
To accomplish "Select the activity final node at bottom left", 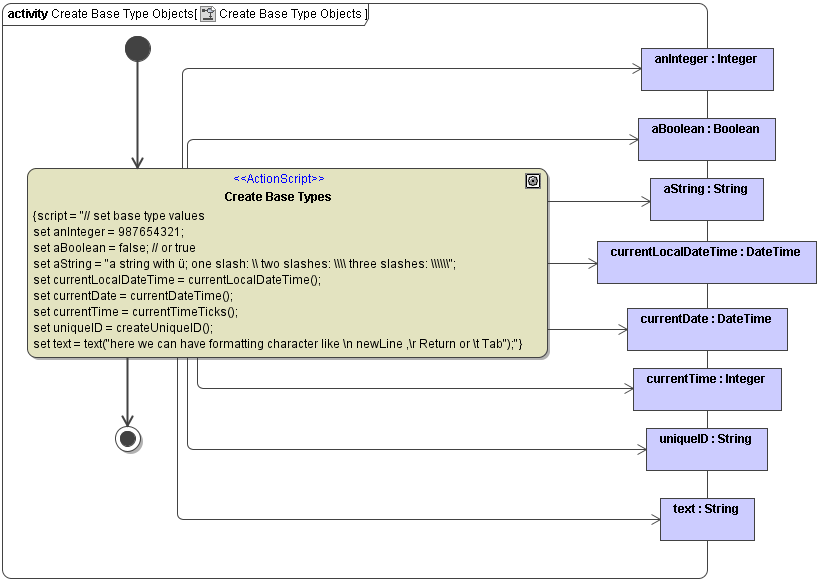I will point(127,437).
